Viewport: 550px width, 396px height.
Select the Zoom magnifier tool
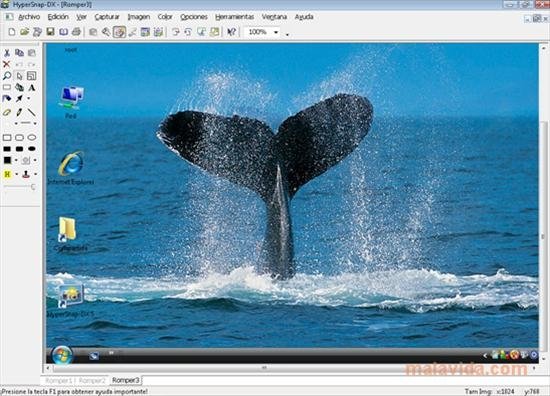click(x=7, y=76)
